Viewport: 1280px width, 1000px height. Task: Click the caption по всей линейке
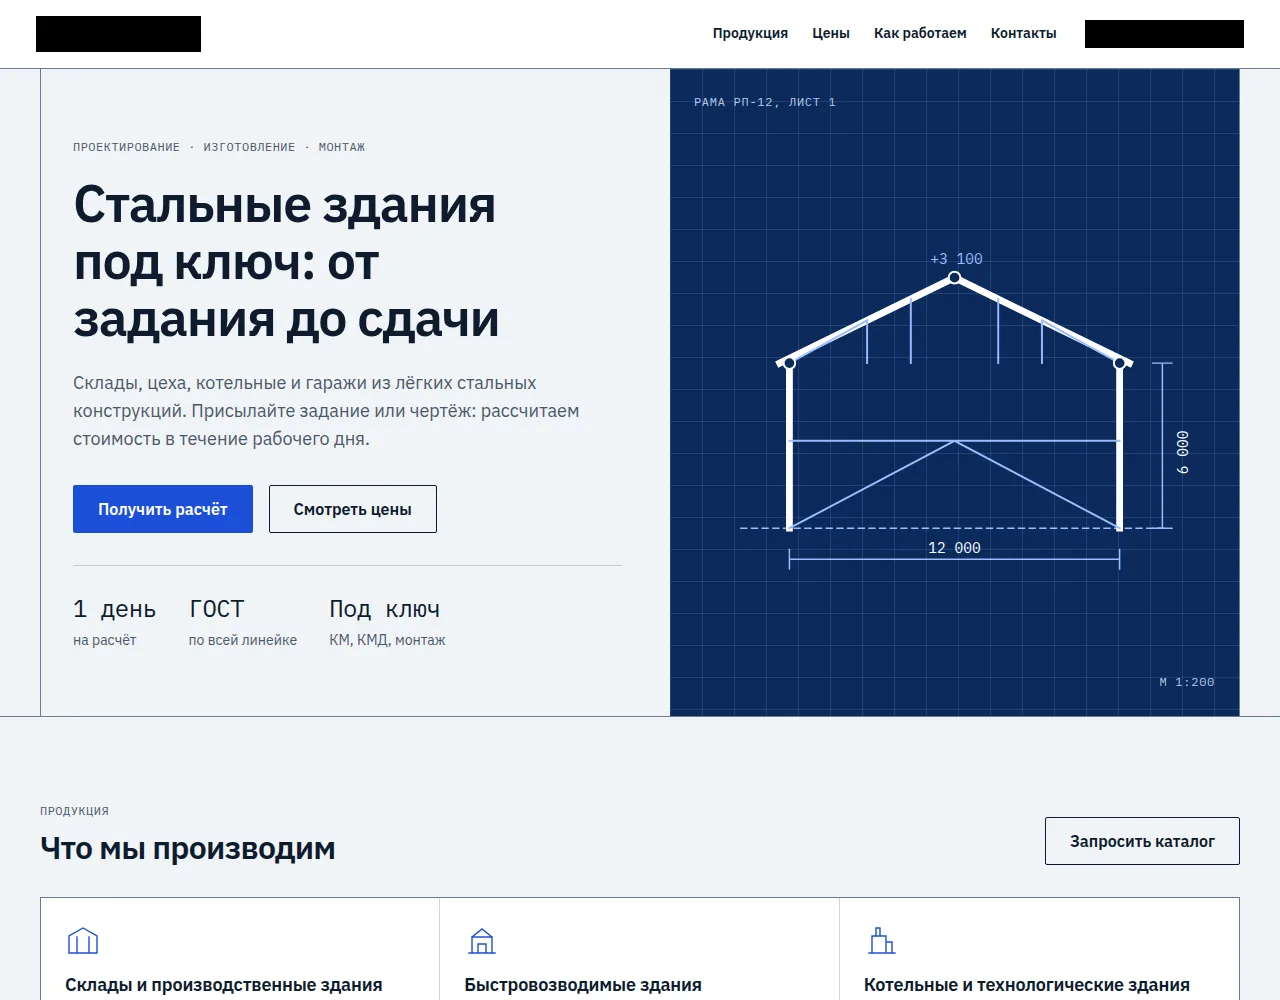pyautogui.click(x=243, y=640)
